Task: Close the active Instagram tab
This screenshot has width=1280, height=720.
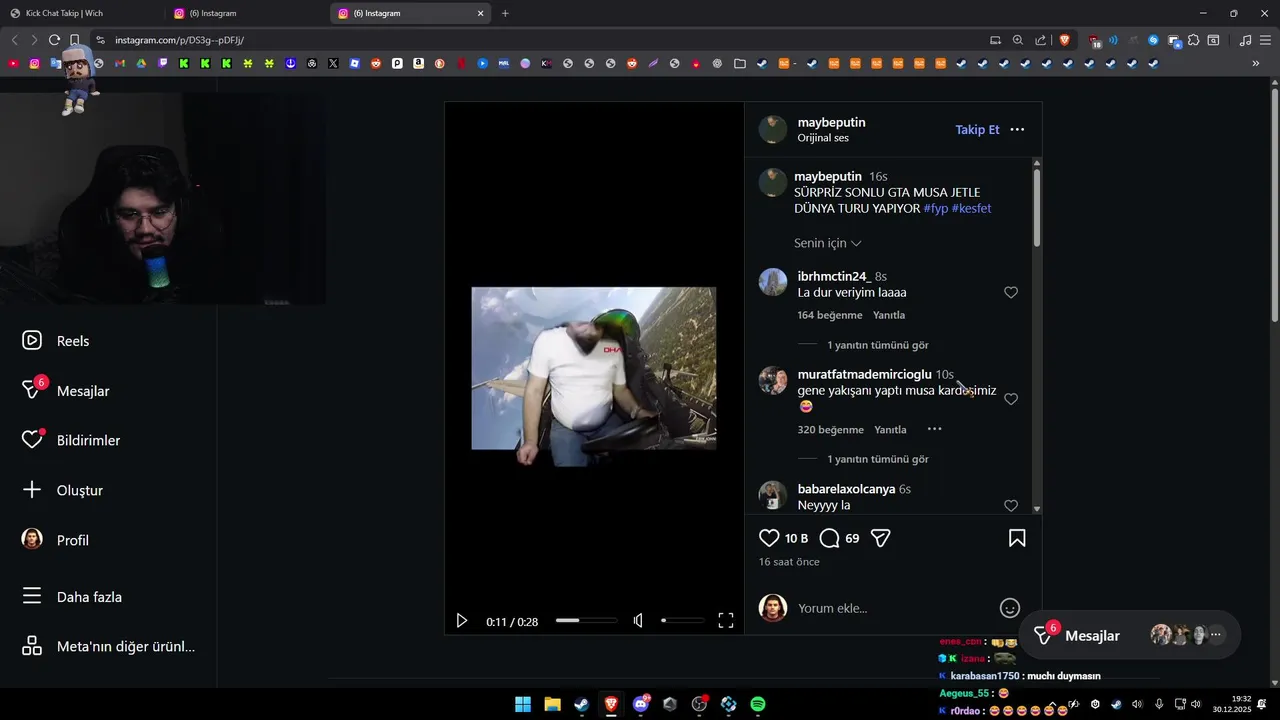Action: point(480,13)
